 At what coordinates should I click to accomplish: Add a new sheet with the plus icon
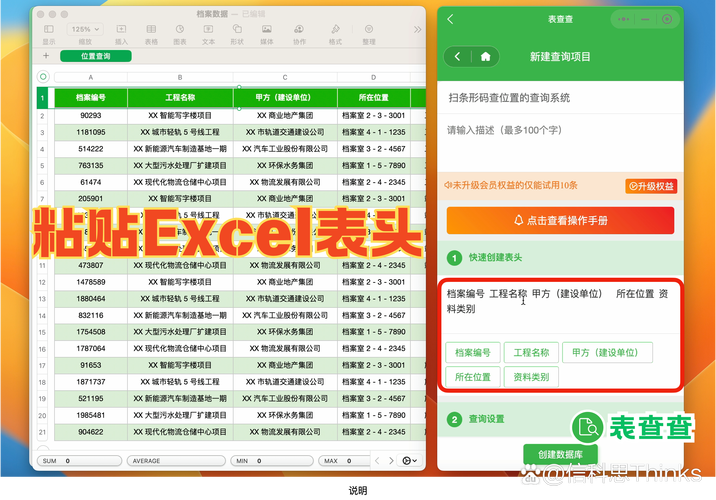(x=46, y=56)
